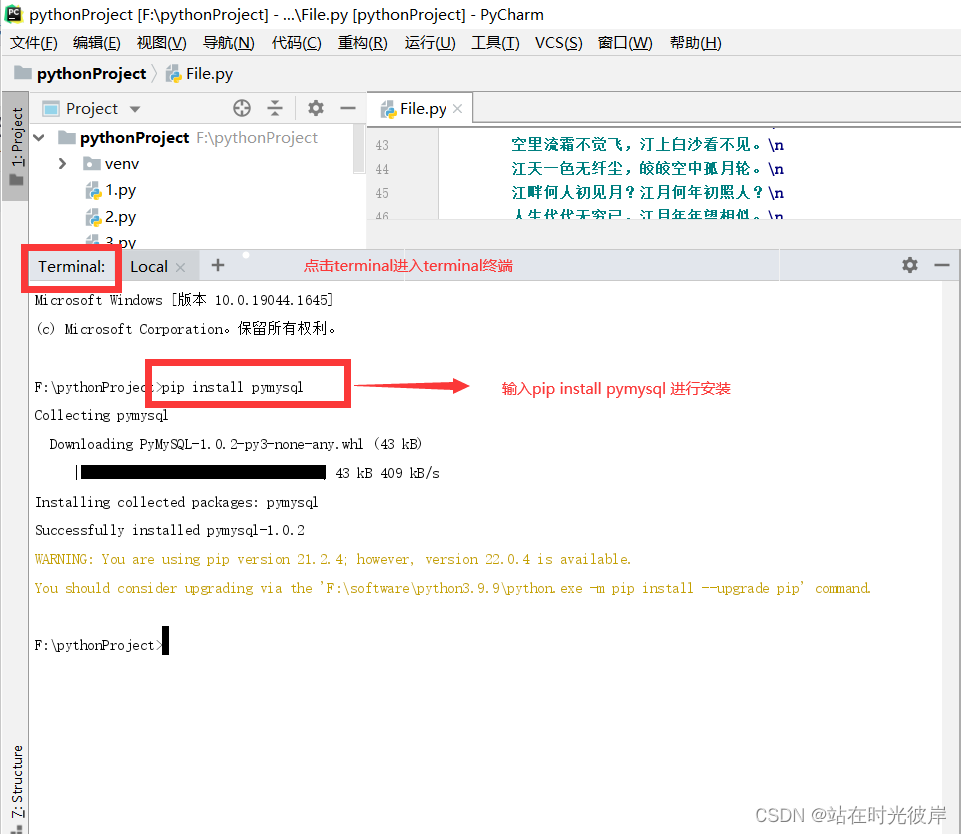Toggle the 1: Project side tool window
The width and height of the screenshot is (961, 834).
tap(17, 146)
